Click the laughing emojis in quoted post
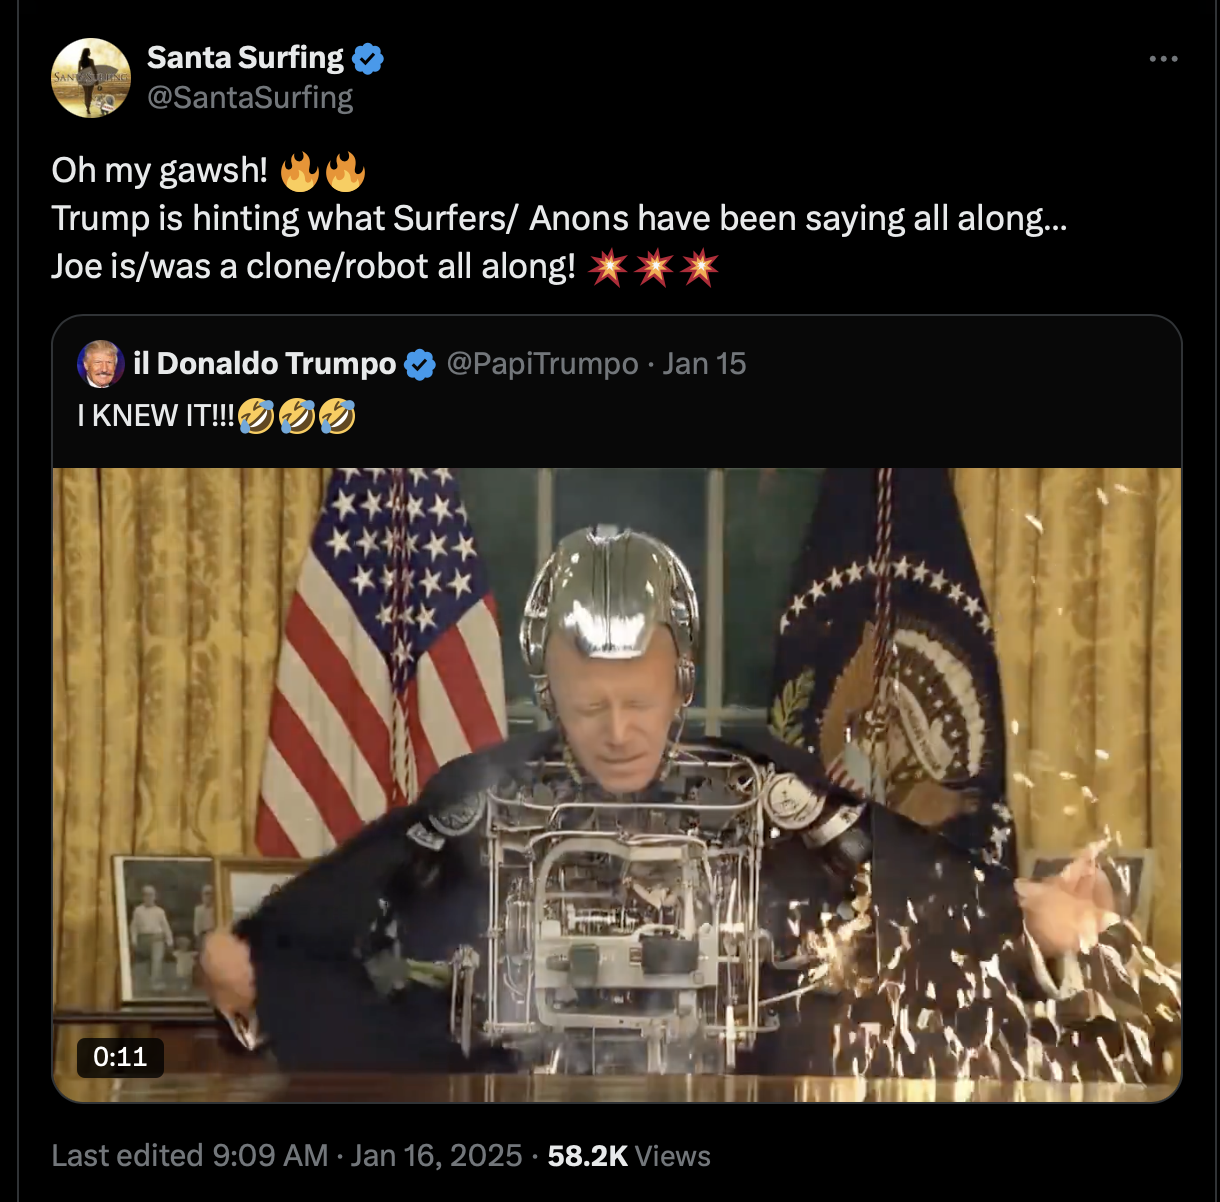Screen dimensions: 1220x1202 [297, 416]
